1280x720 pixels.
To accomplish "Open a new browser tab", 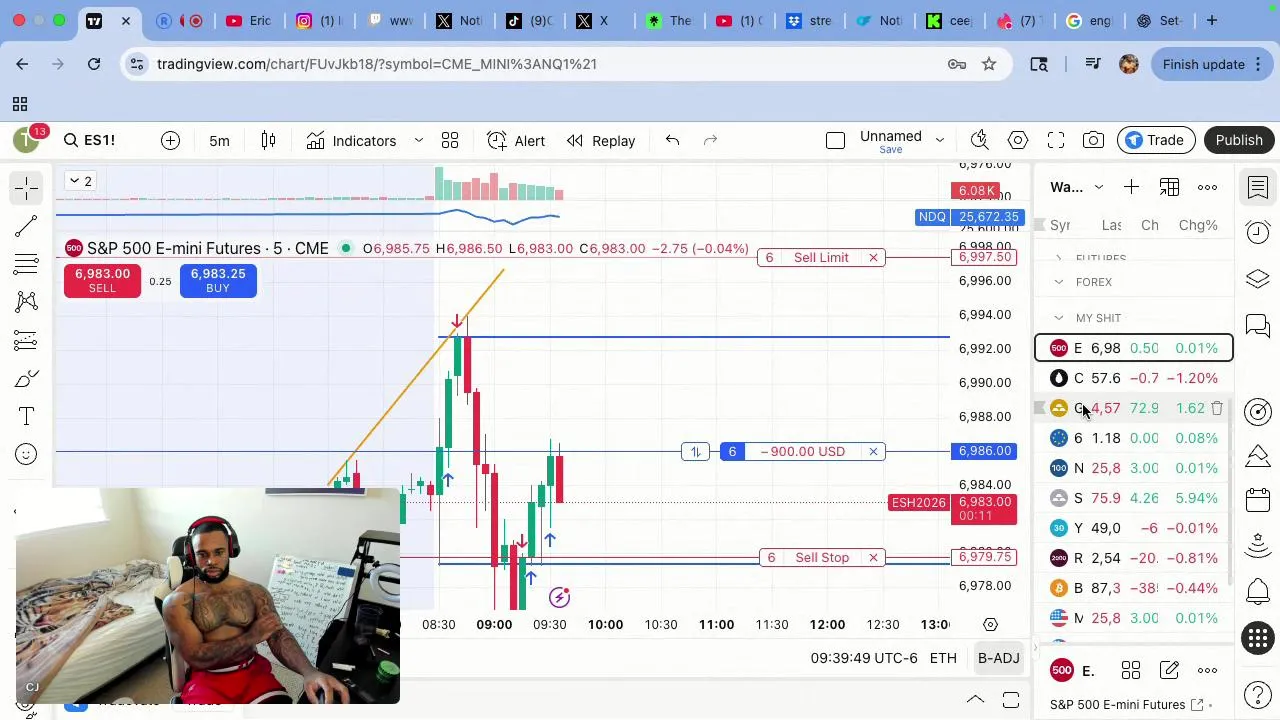I will pos(1212,20).
